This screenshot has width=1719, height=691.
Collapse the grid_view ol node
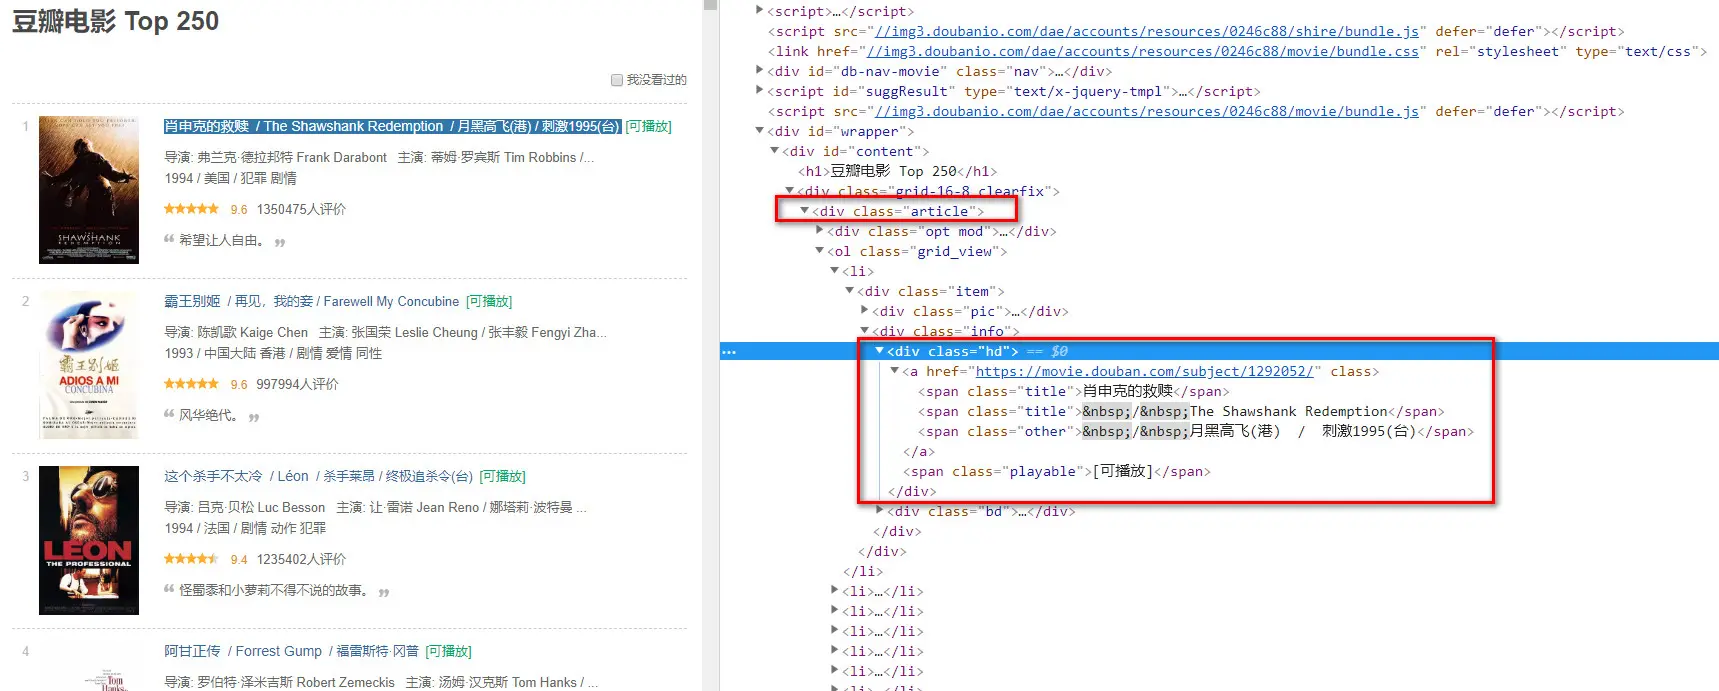point(819,251)
